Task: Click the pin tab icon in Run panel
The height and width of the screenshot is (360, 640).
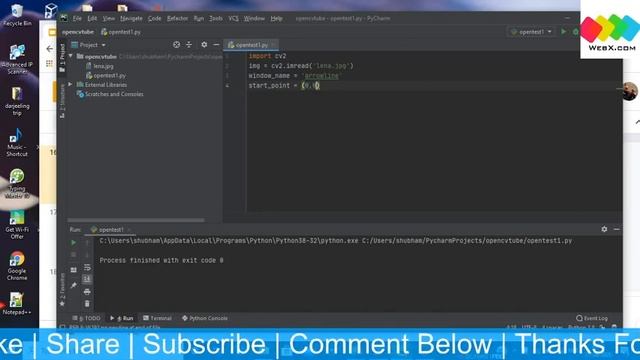Action: tap(73, 285)
